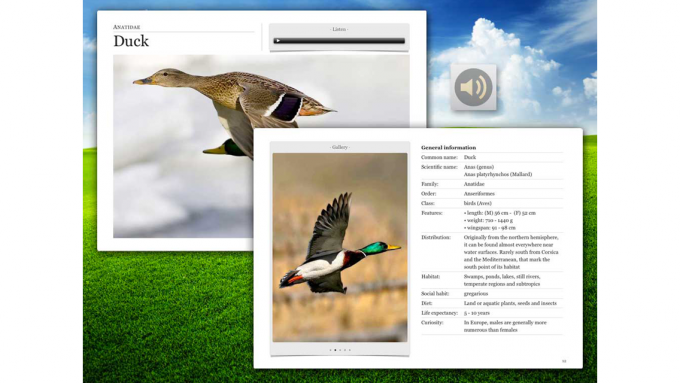Select the Distribution info row

(x=492, y=252)
